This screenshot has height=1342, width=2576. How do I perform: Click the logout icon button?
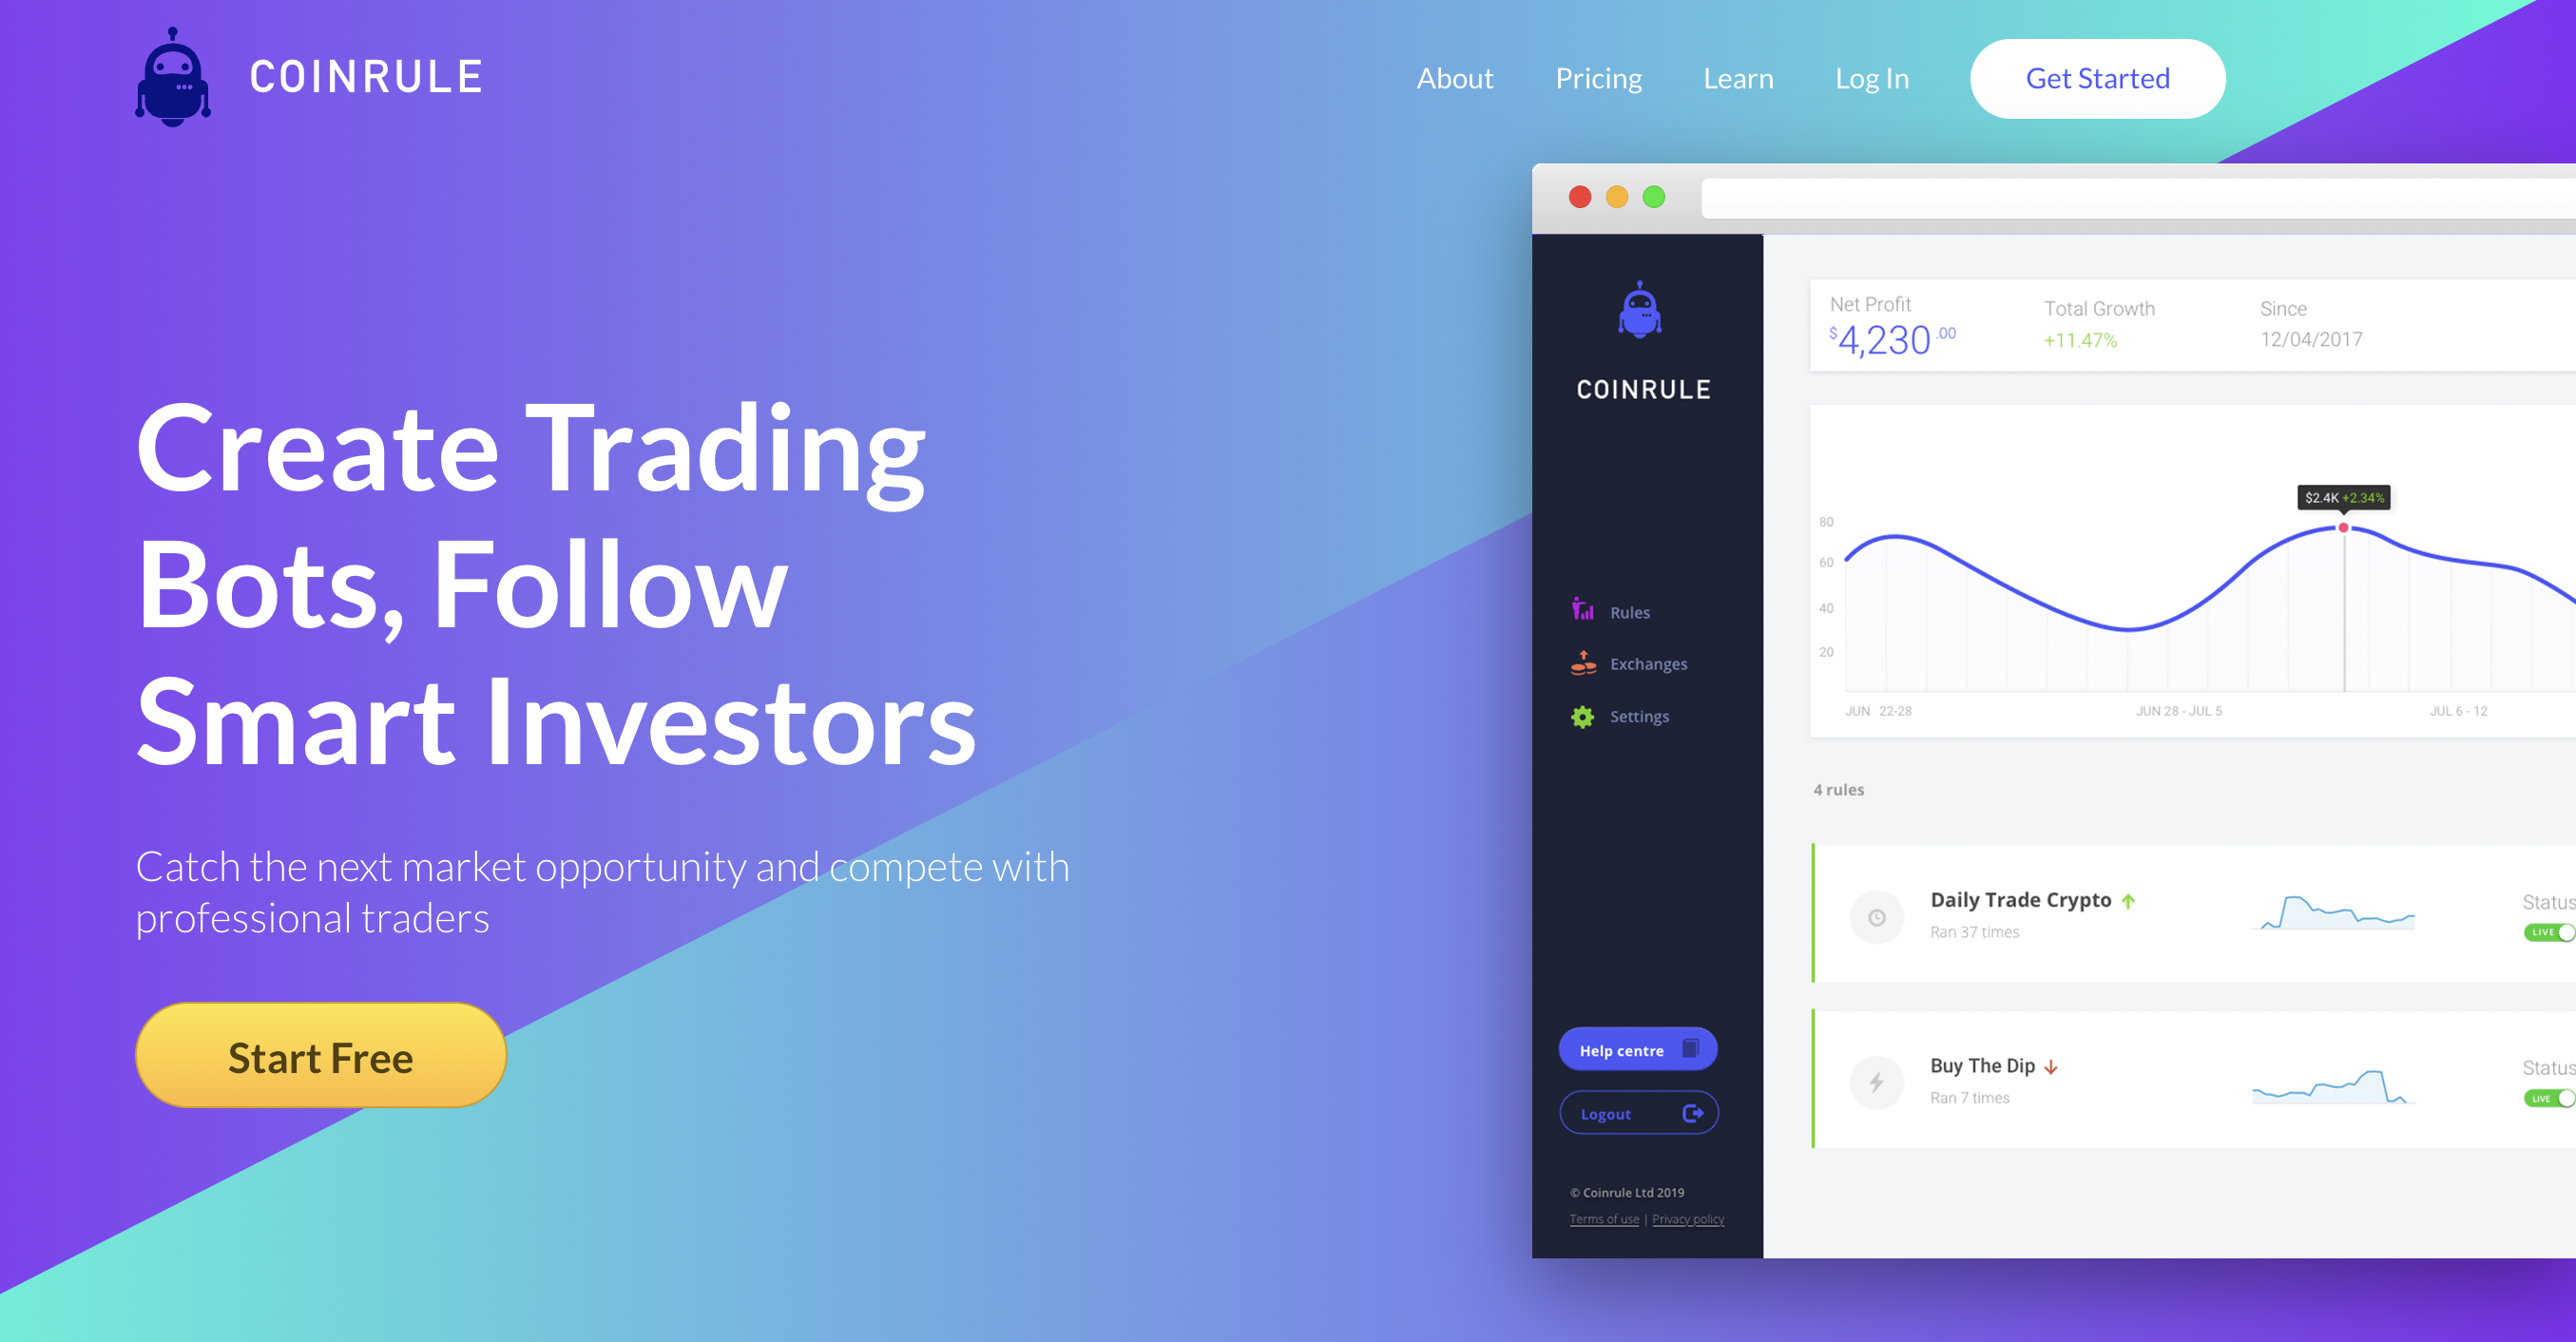tap(1692, 1112)
